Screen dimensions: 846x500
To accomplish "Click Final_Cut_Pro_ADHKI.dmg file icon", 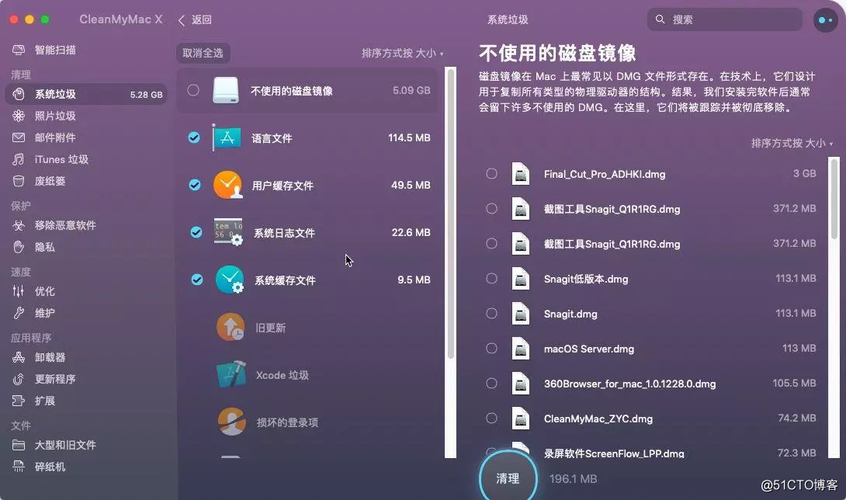I will pyautogui.click(x=521, y=174).
